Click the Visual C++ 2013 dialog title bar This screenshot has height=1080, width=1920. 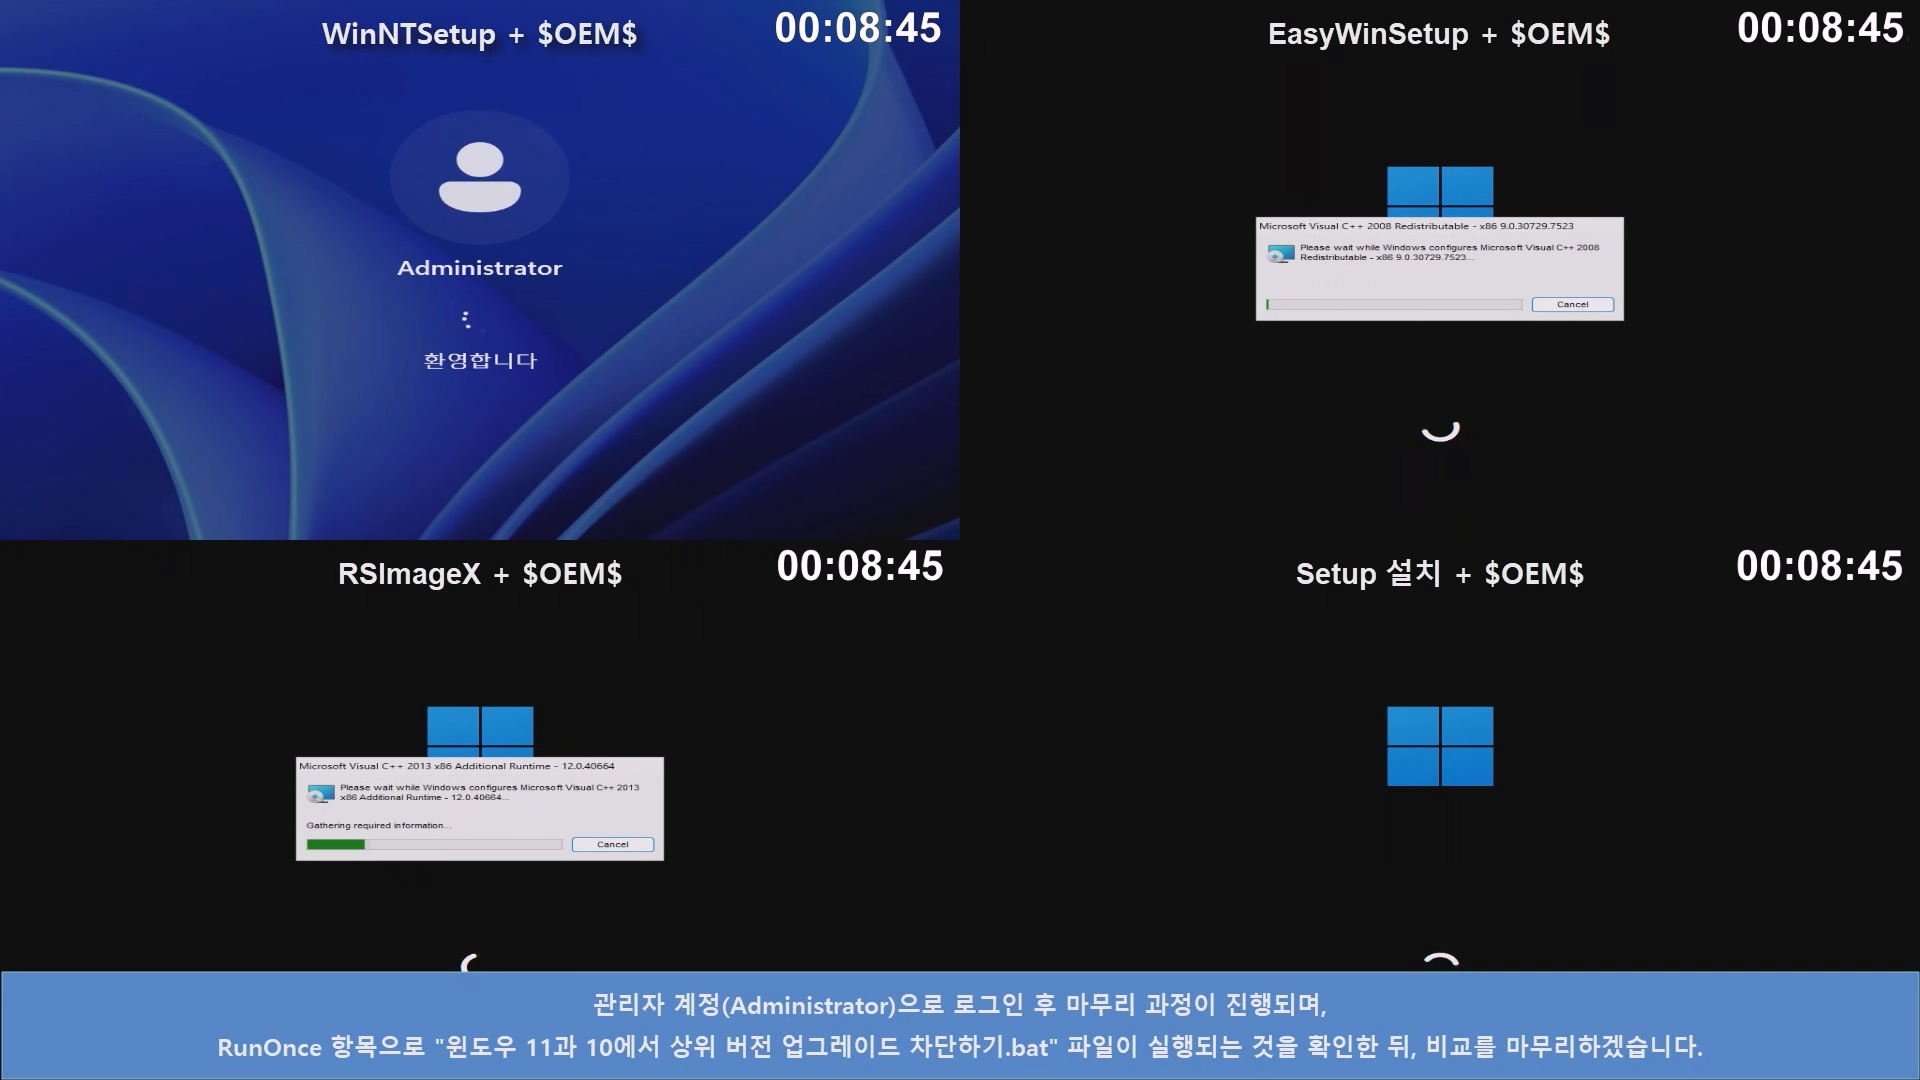point(457,766)
